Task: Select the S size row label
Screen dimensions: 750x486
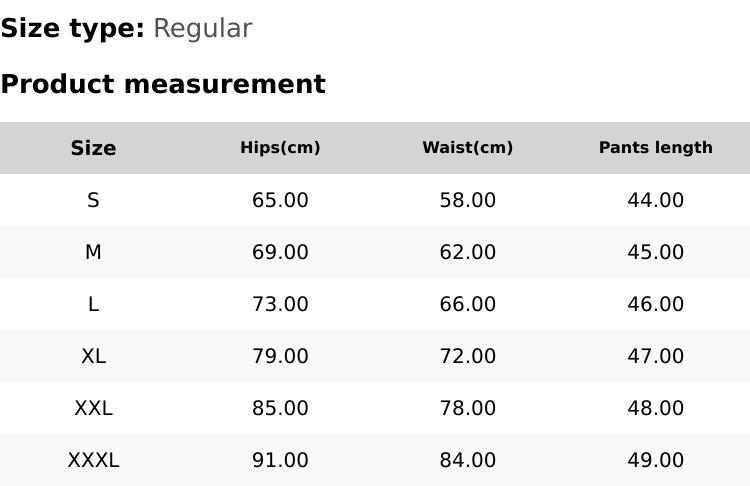Action: click(93, 200)
